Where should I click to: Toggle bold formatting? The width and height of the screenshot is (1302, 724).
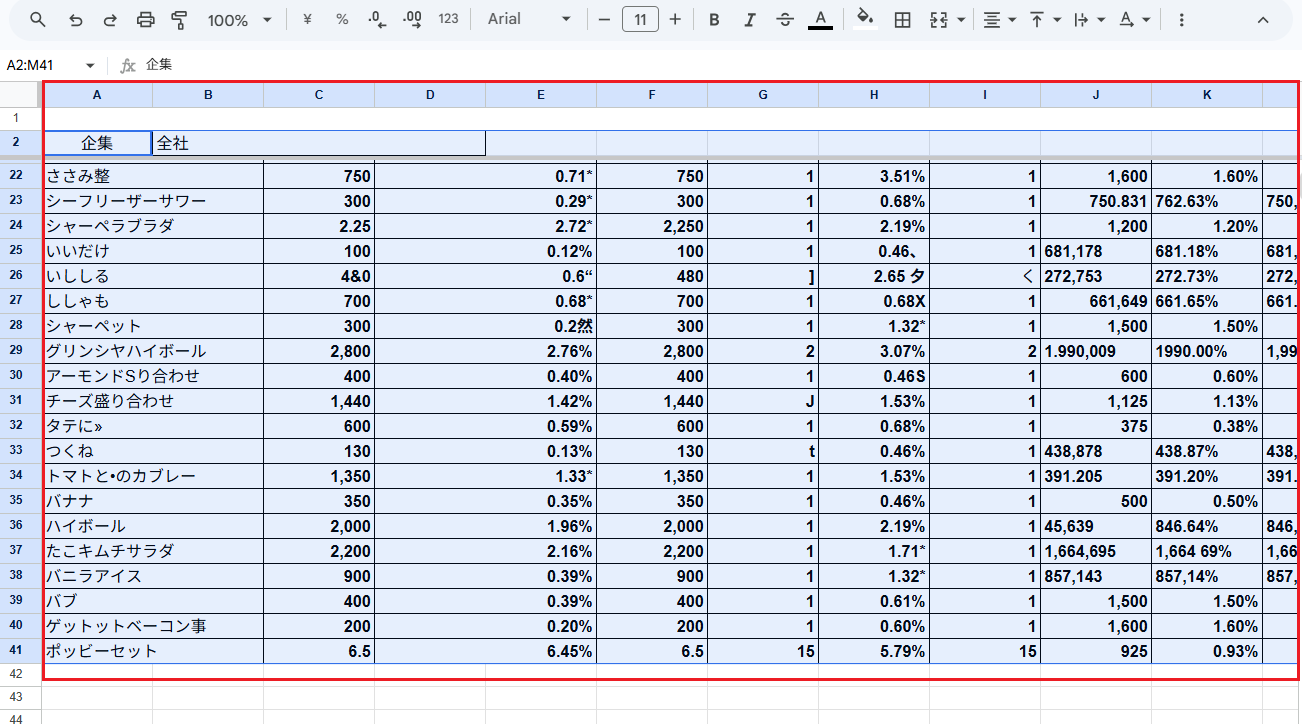pos(714,20)
